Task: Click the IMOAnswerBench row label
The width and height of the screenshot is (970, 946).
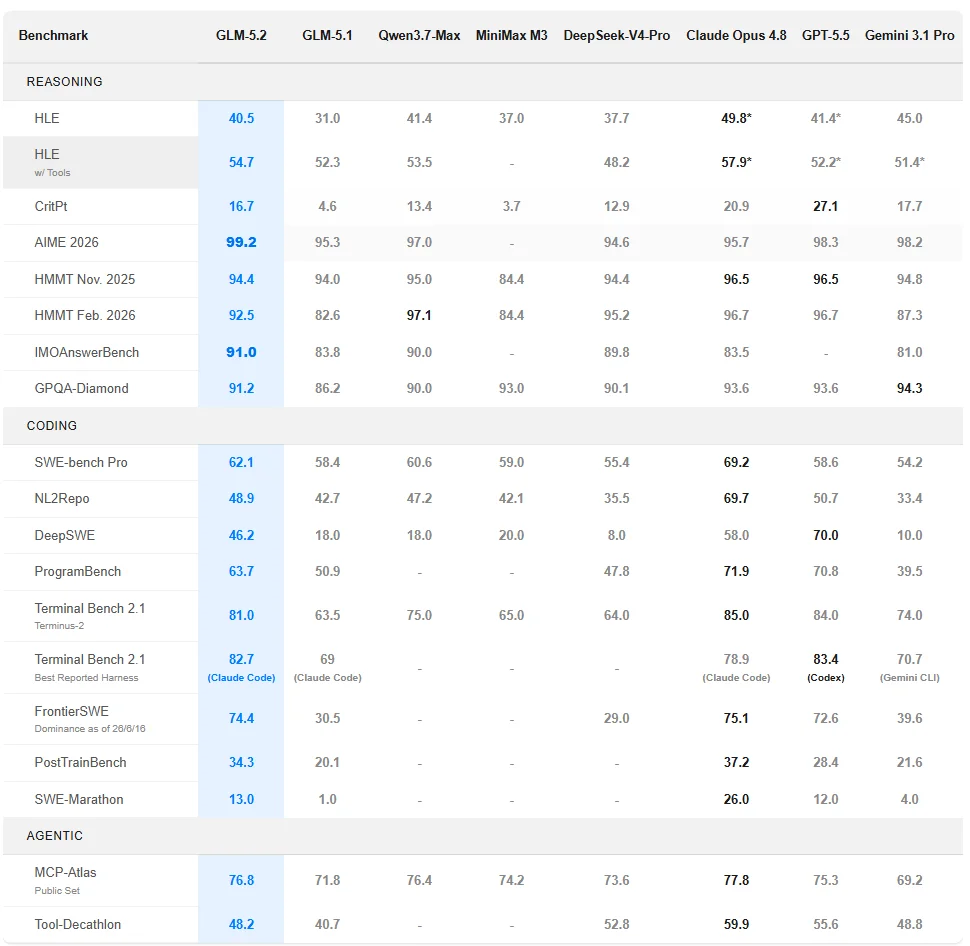Action: (x=87, y=352)
